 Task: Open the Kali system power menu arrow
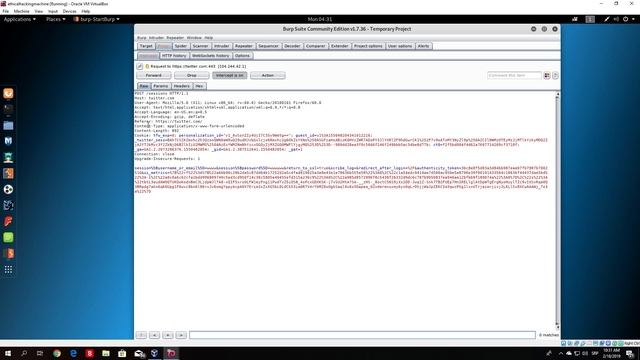633,19
